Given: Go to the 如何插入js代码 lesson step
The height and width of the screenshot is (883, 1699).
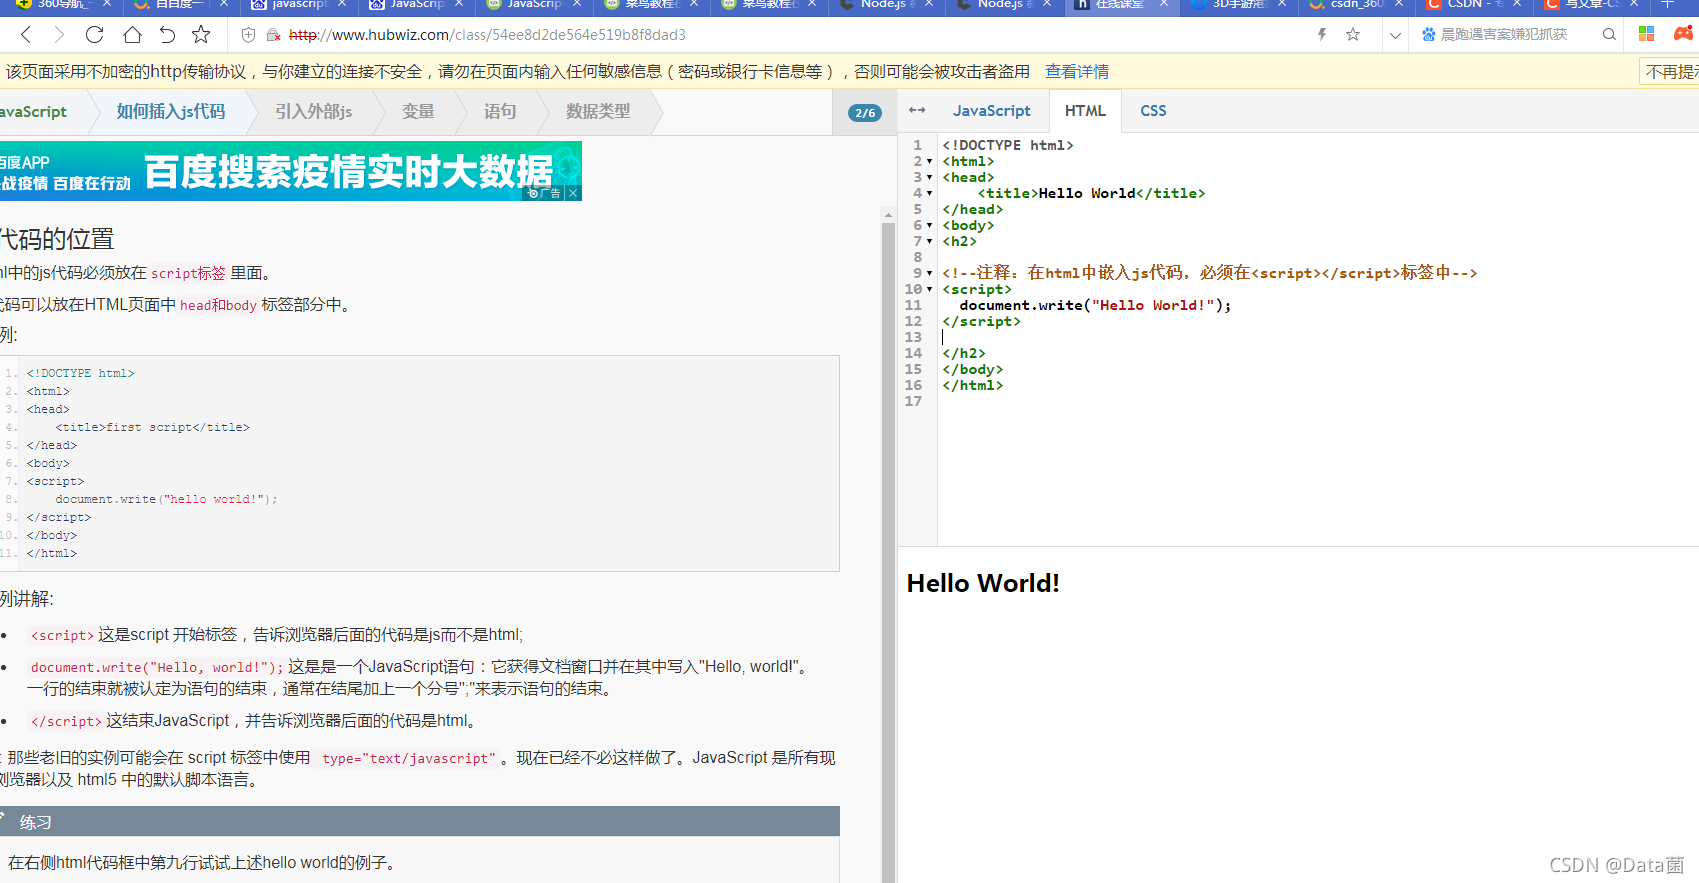Looking at the screenshot, I should click(x=171, y=112).
